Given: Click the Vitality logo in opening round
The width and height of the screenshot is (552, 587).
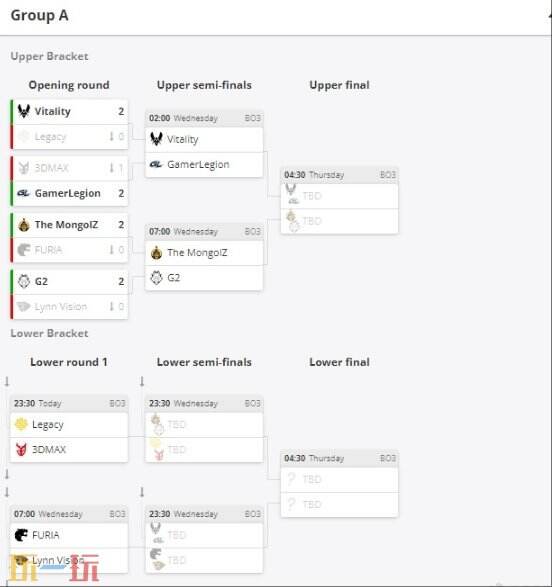Looking at the screenshot, I should [24, 111].
